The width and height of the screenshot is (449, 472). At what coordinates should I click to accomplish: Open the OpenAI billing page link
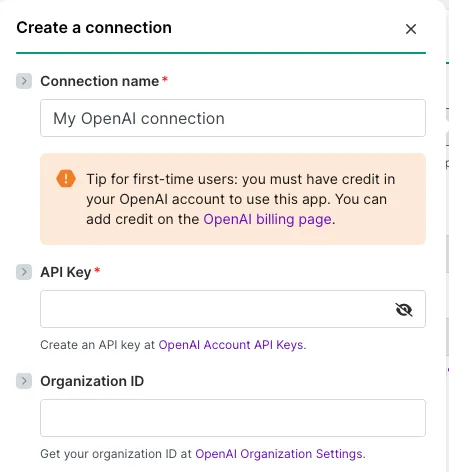[x=268, y=219]
